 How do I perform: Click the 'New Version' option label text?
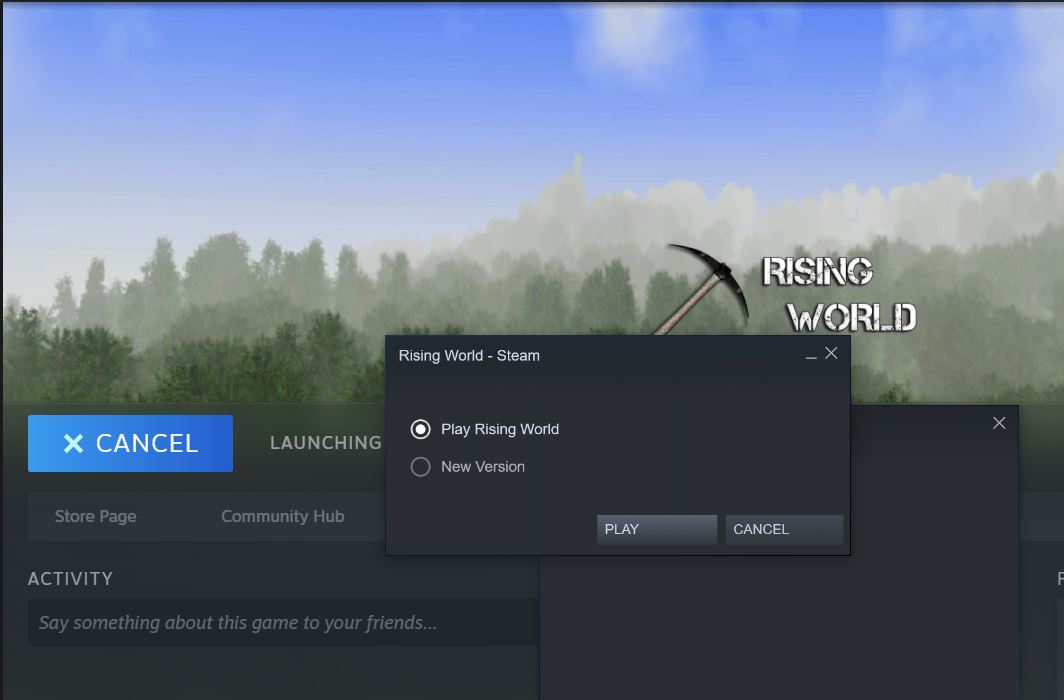tap(483, 467)
